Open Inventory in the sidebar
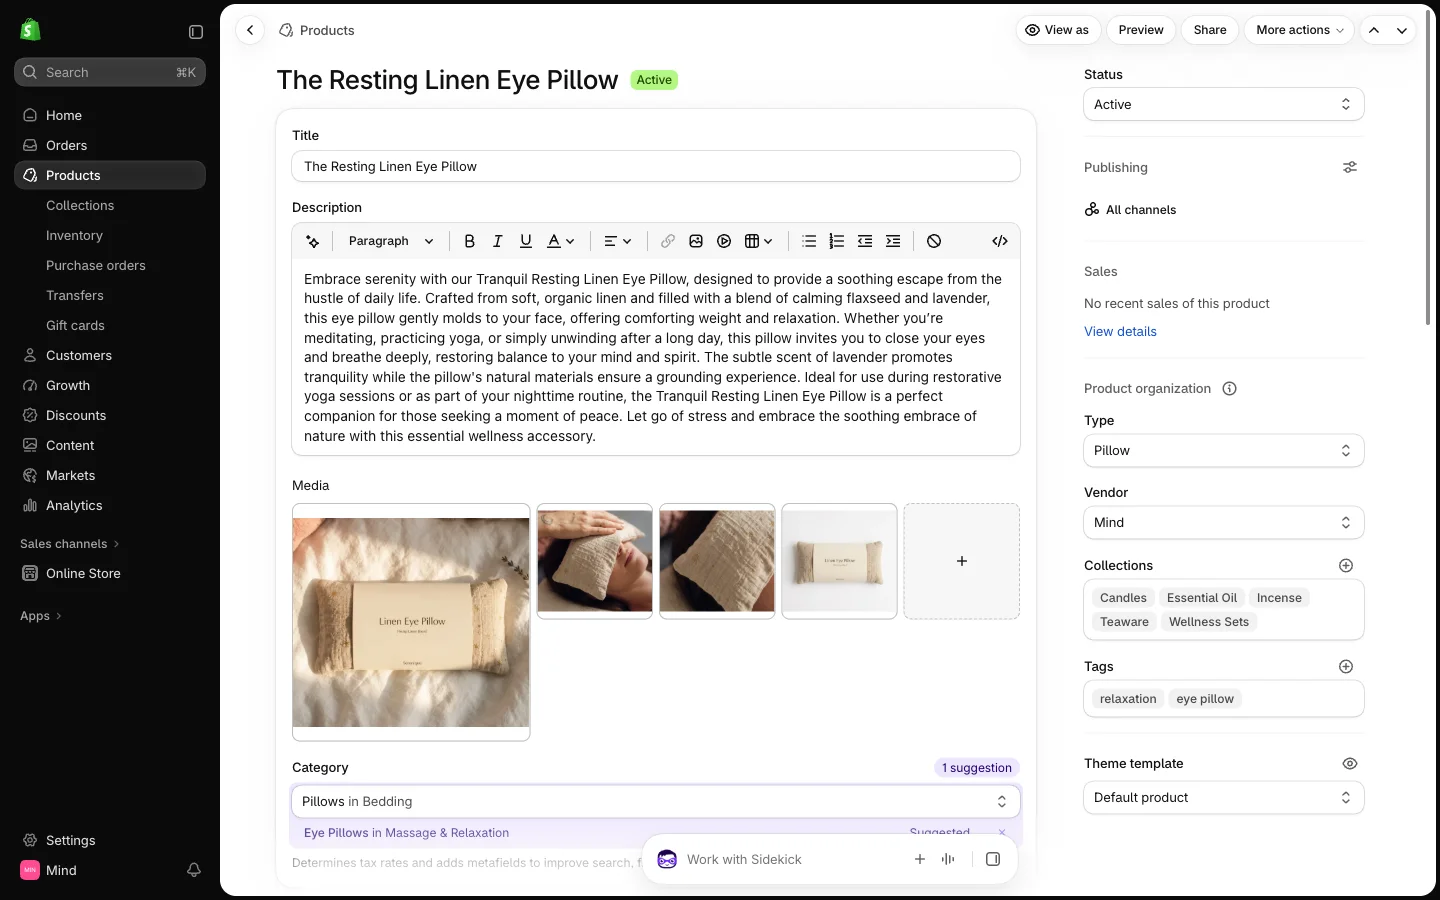Viewport: 1440px width, 900px height. [x=74, y=235]
